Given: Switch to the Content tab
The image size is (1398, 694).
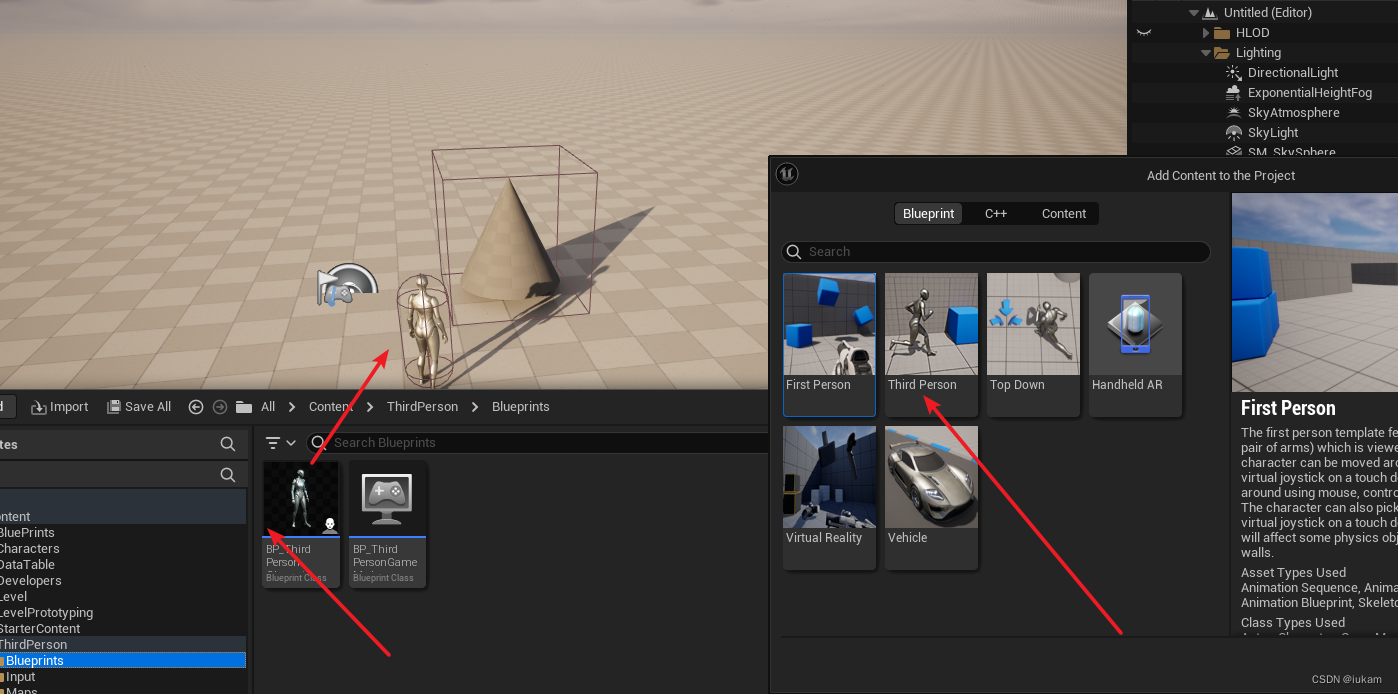Looking at the screenshot, I should (1064, 213).
